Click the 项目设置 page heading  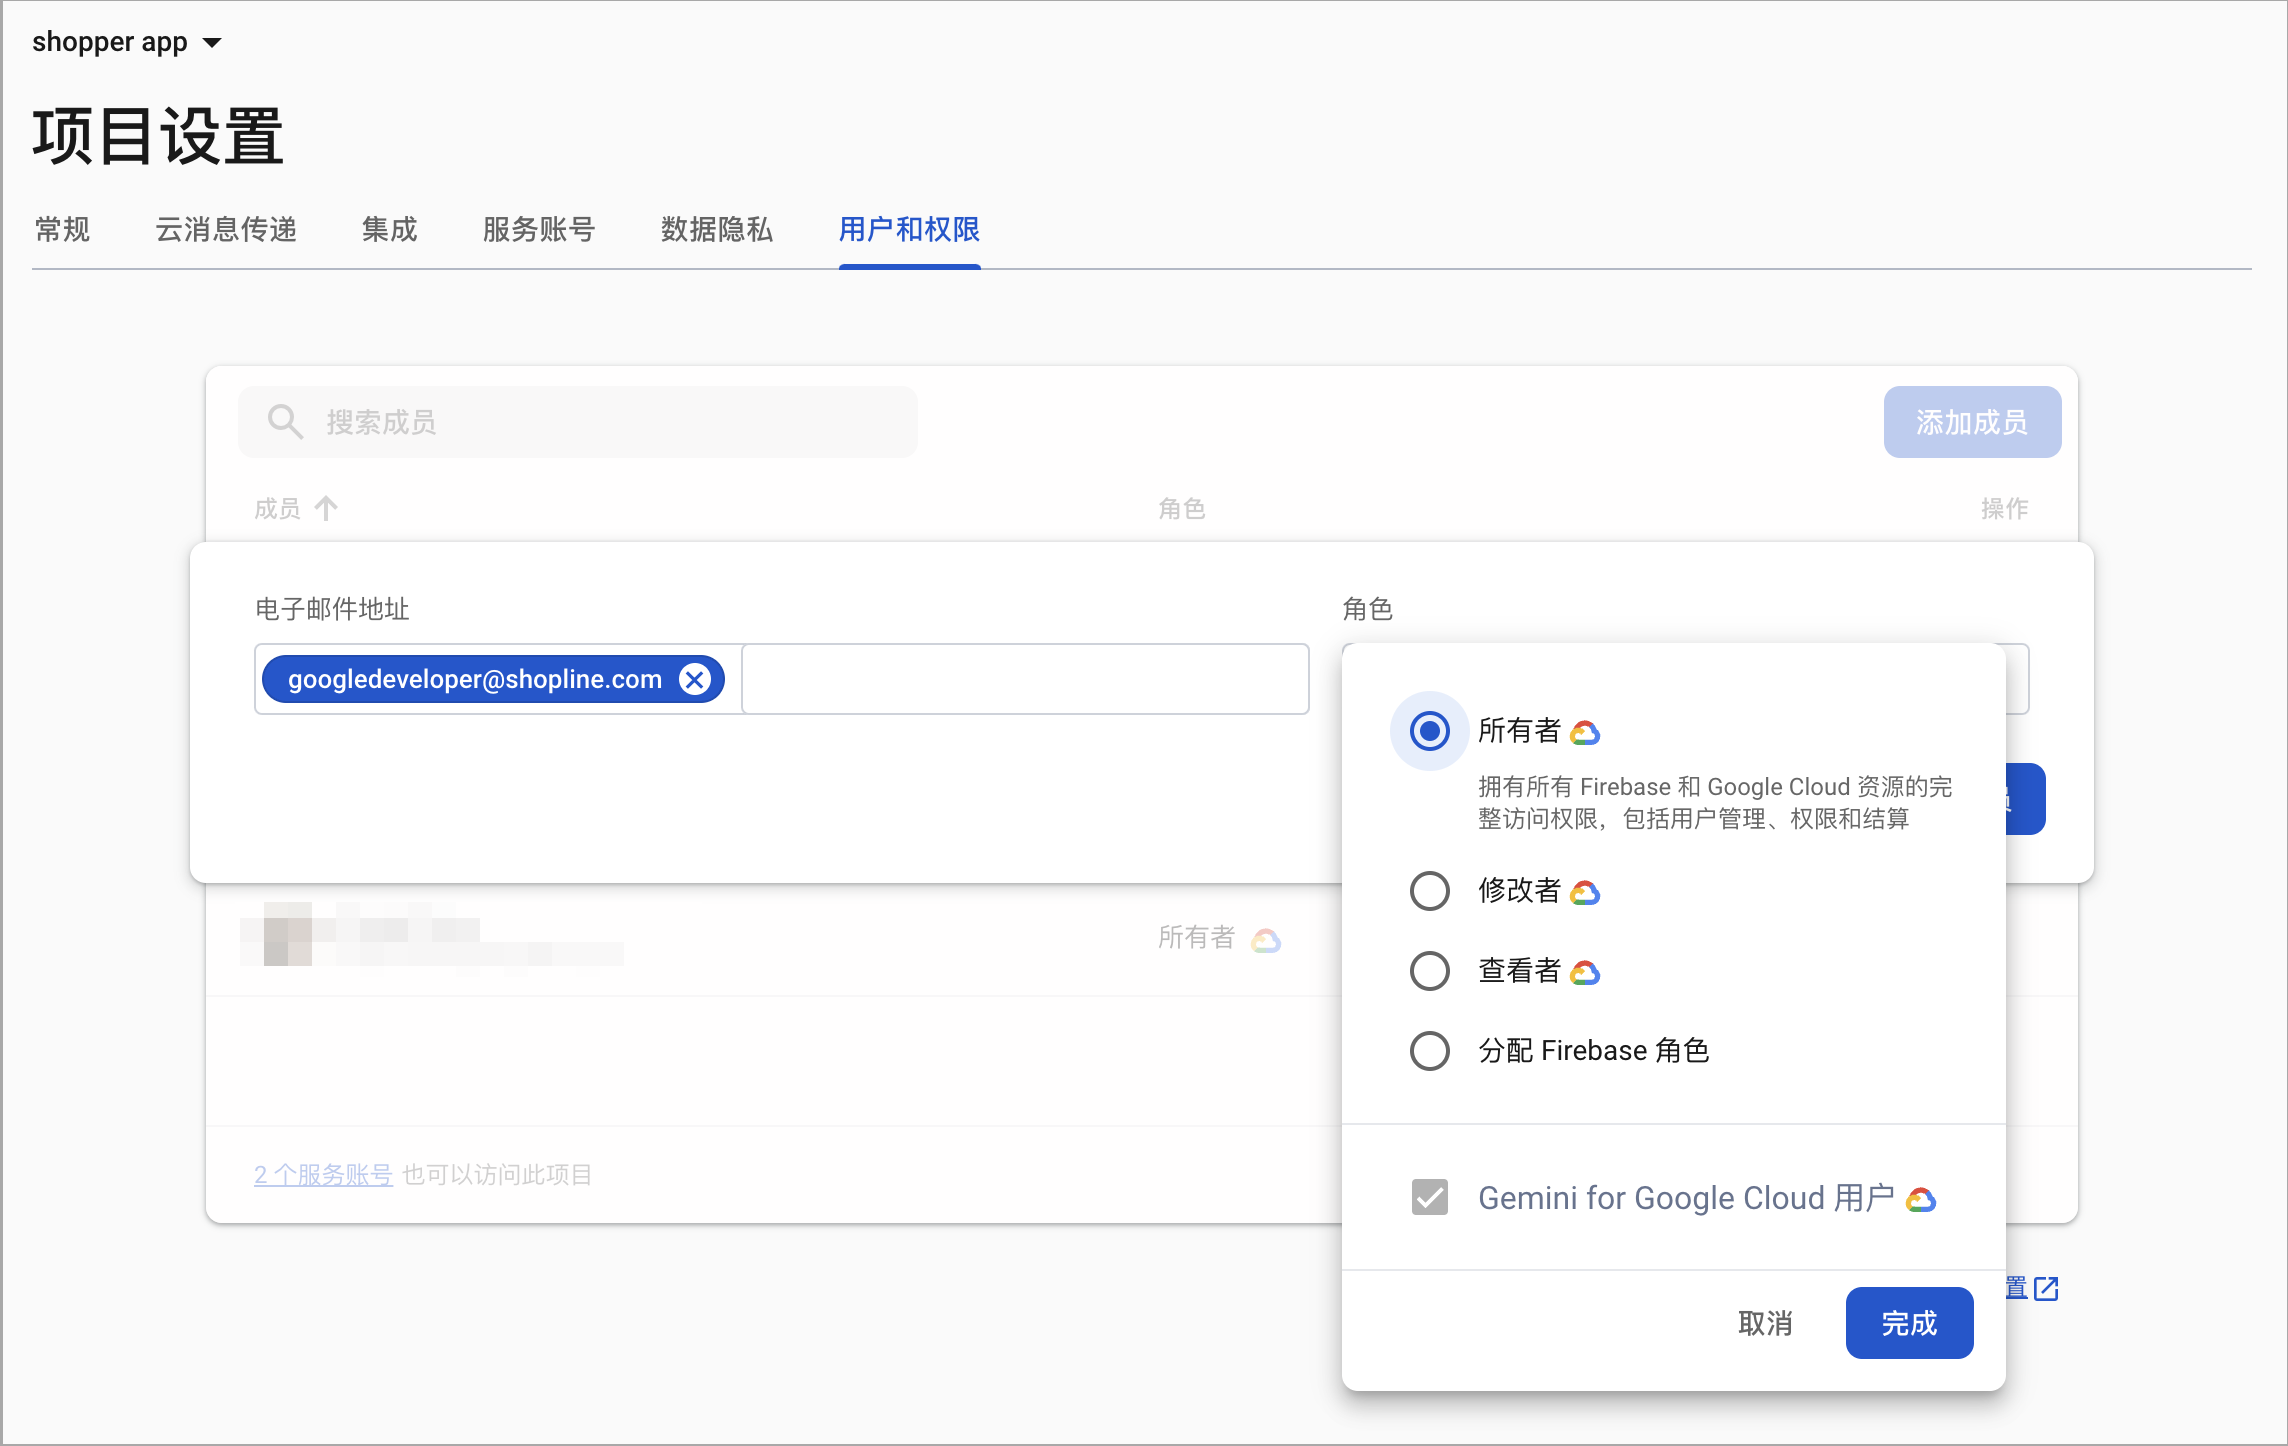(158, 136)
